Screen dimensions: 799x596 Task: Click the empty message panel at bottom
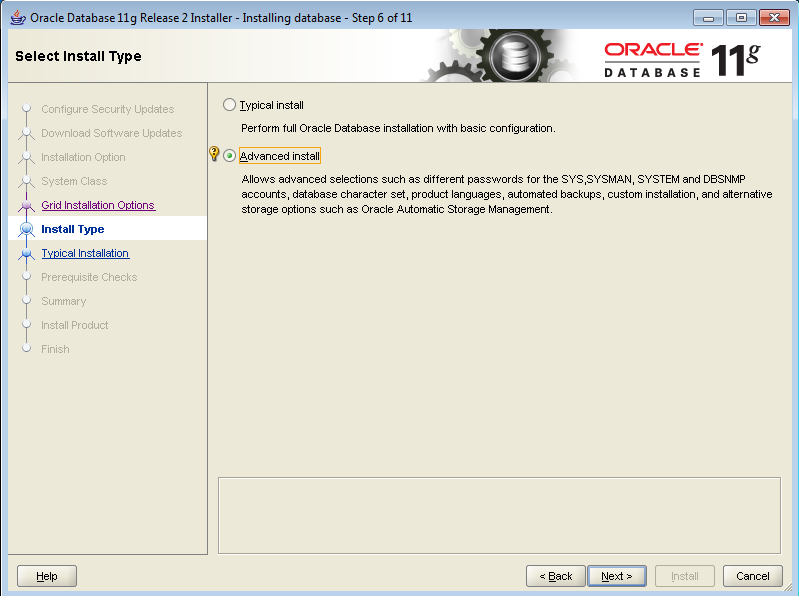point(499,516)
